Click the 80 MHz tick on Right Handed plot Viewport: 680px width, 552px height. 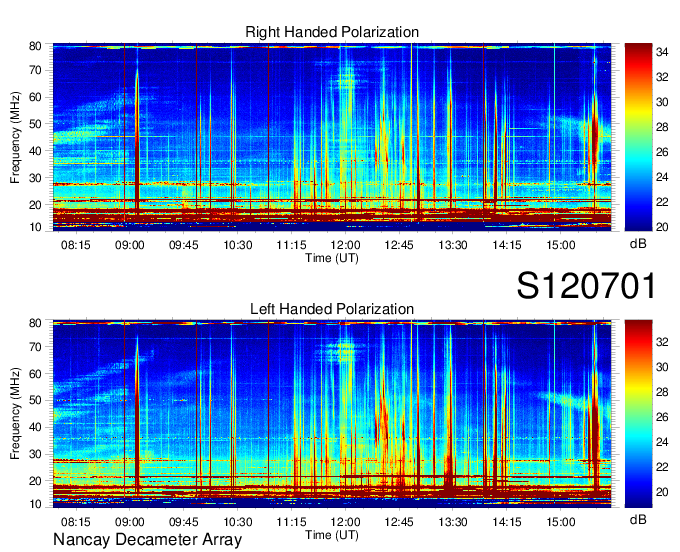(x=35, y=46)
